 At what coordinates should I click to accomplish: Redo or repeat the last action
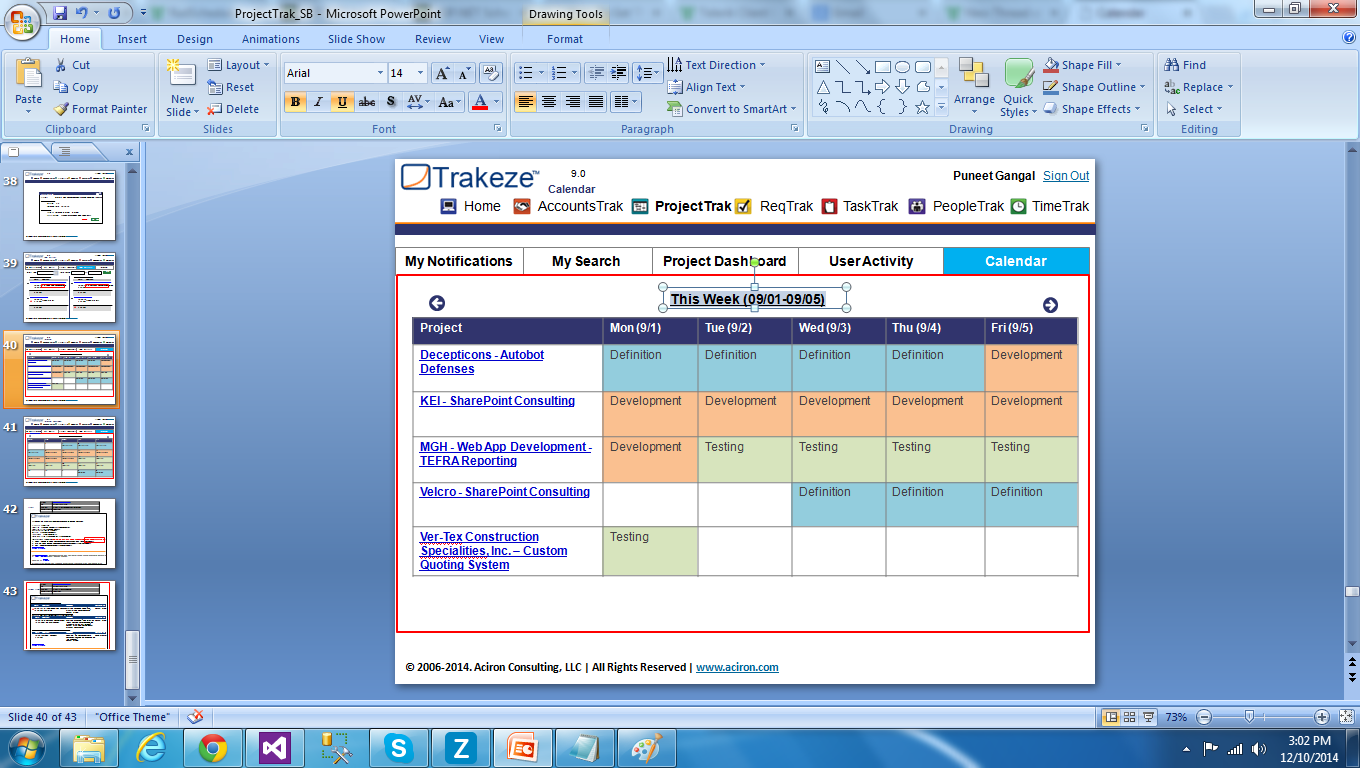114,13
